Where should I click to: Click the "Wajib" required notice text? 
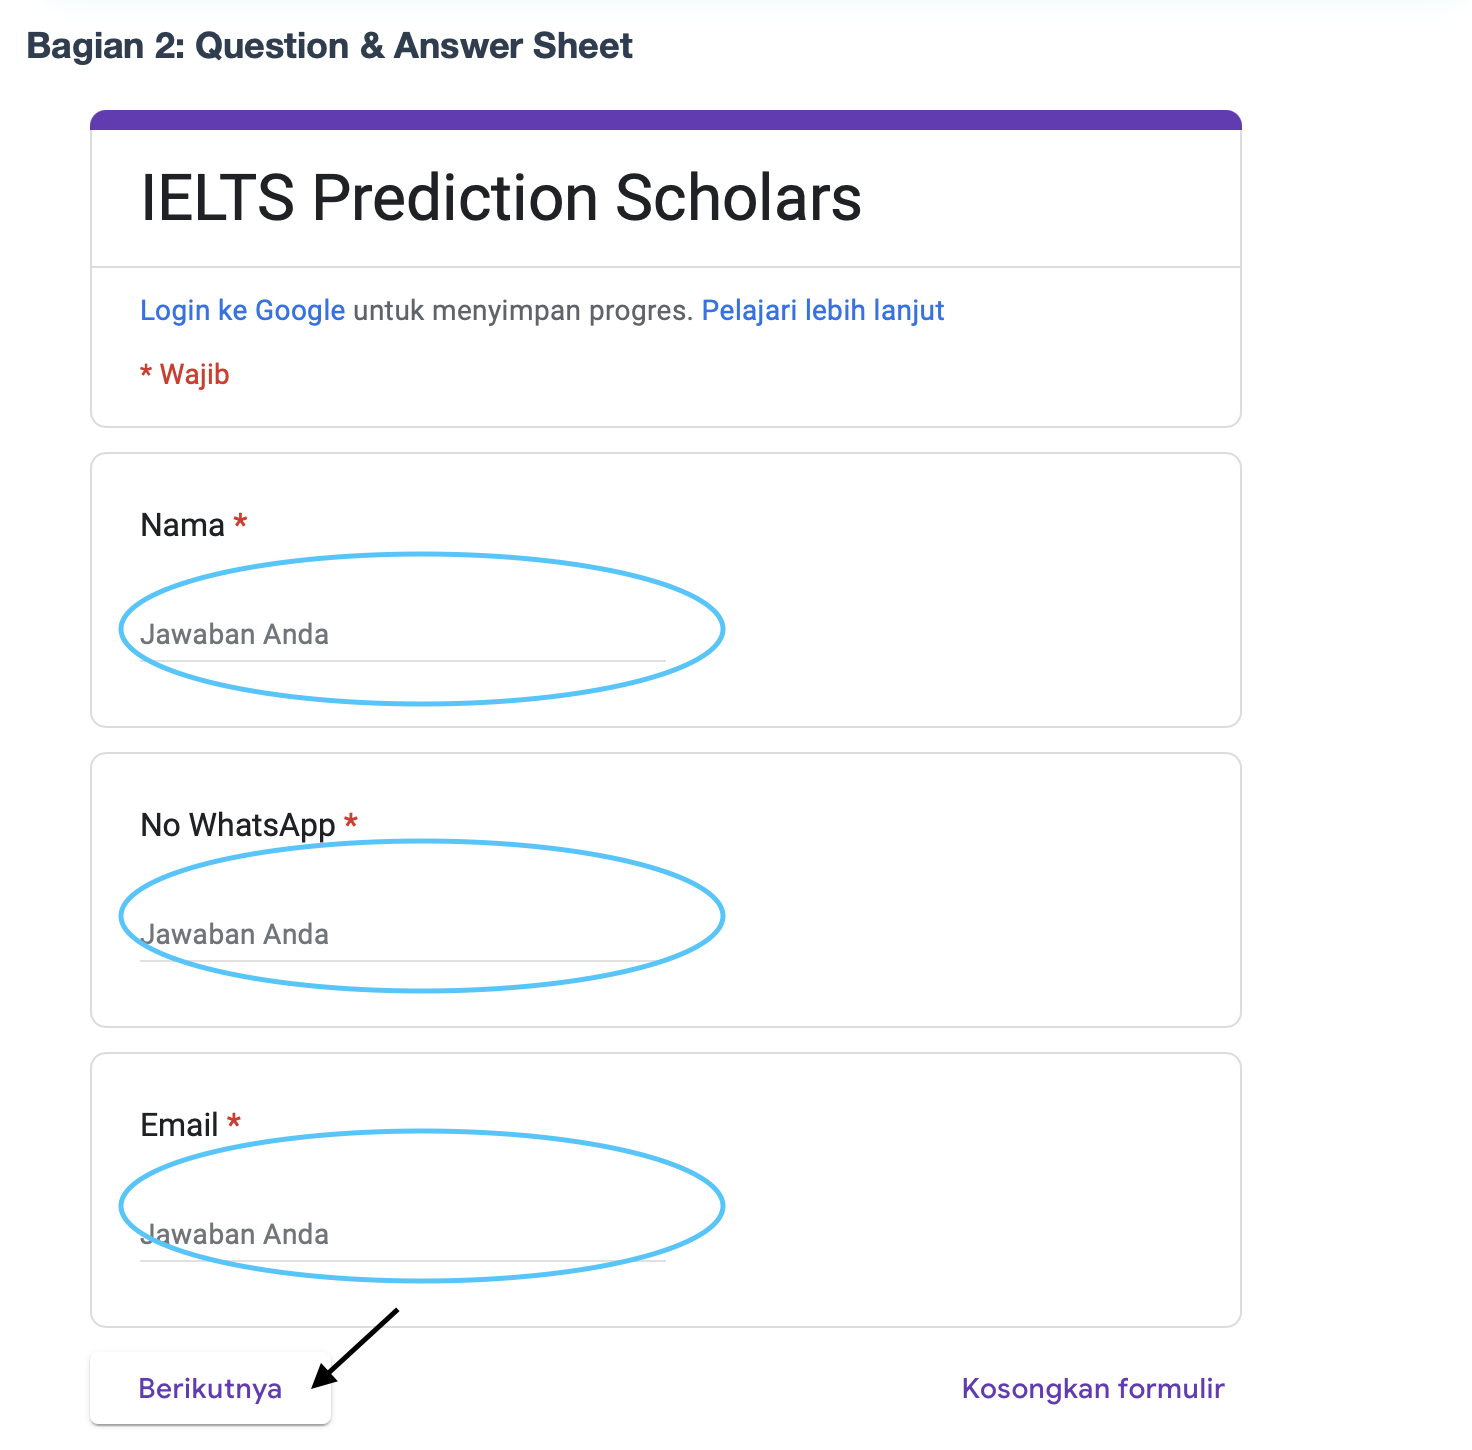pos(194,374)
